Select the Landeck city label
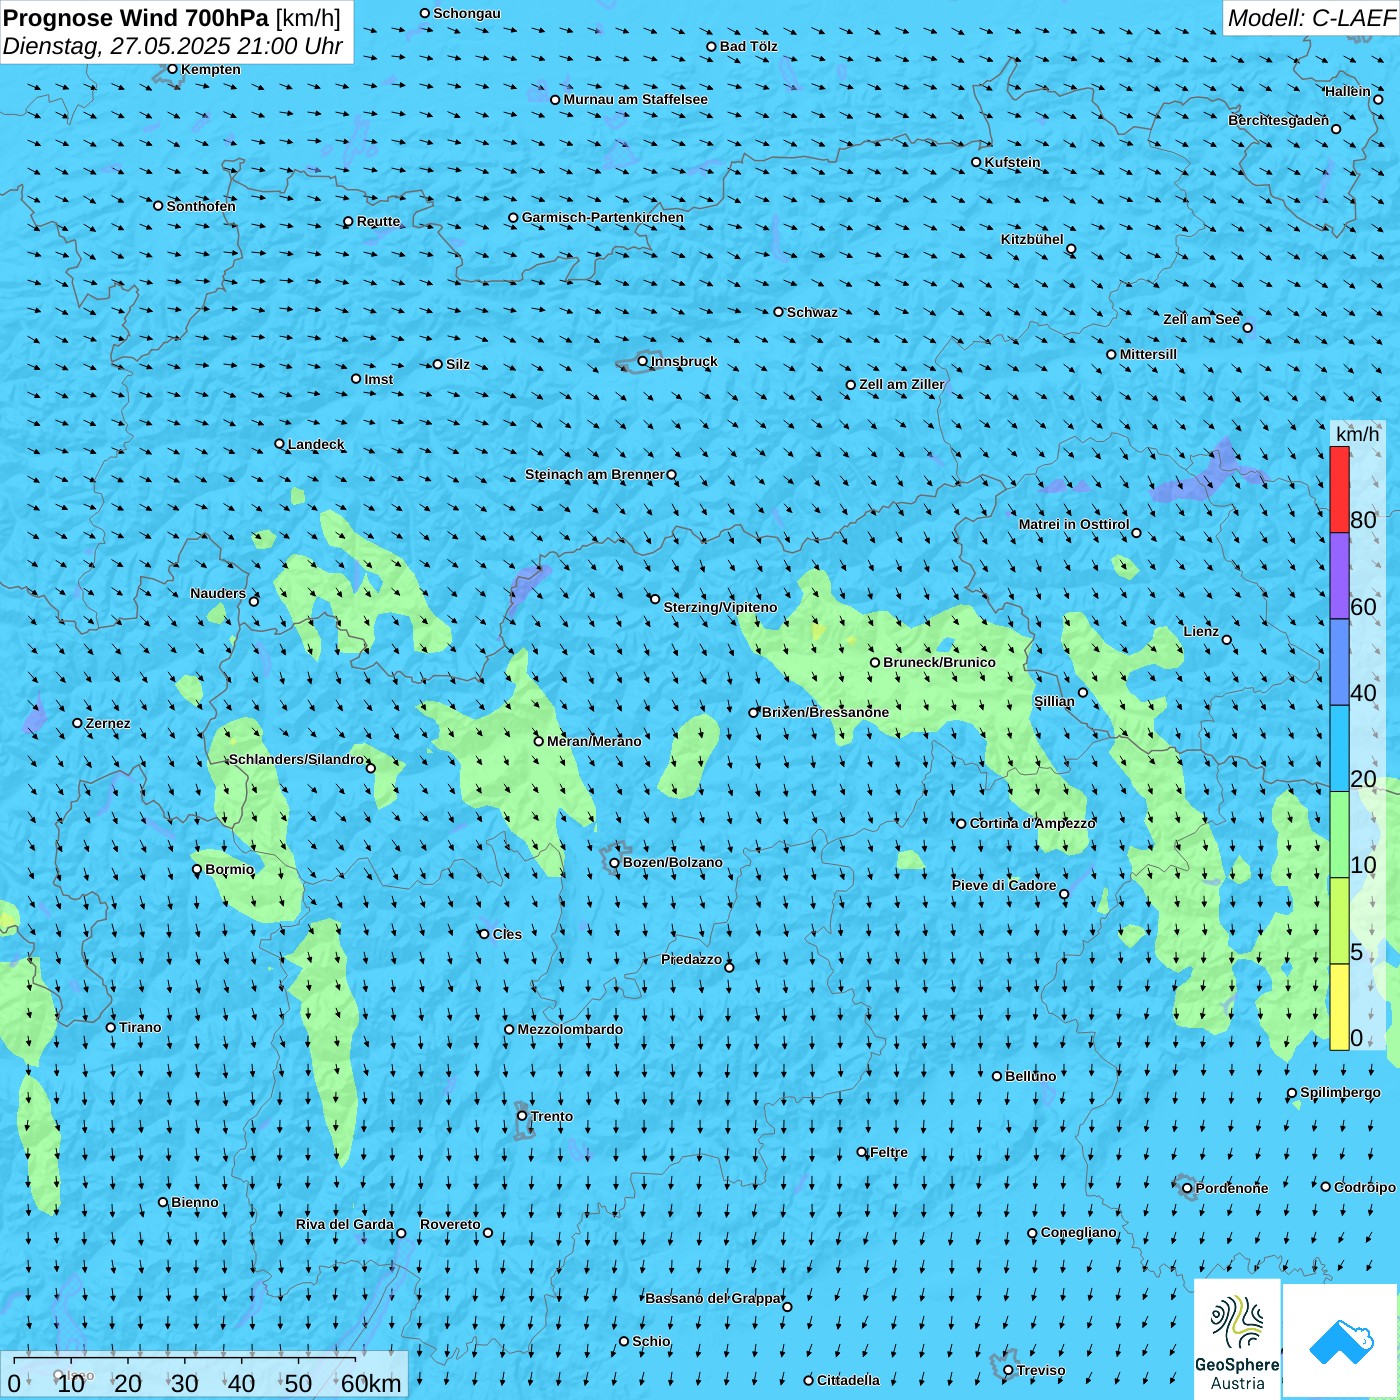1400x1400 pixels. point(316,444)
